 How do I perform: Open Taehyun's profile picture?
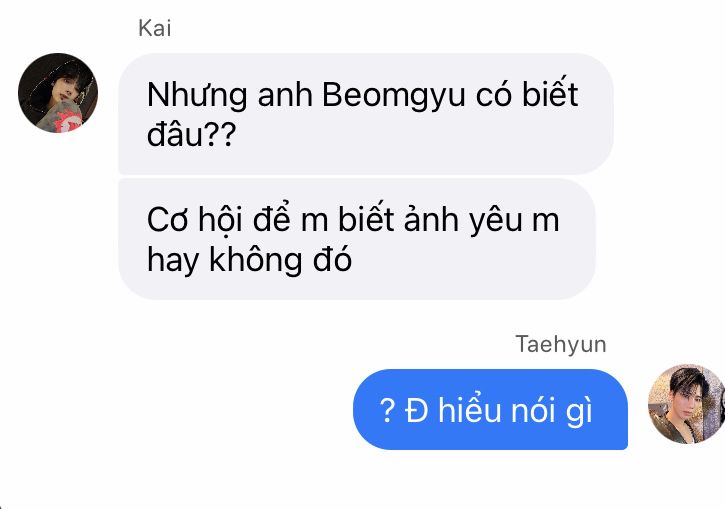pyautogui.click(x=686, y=404)
